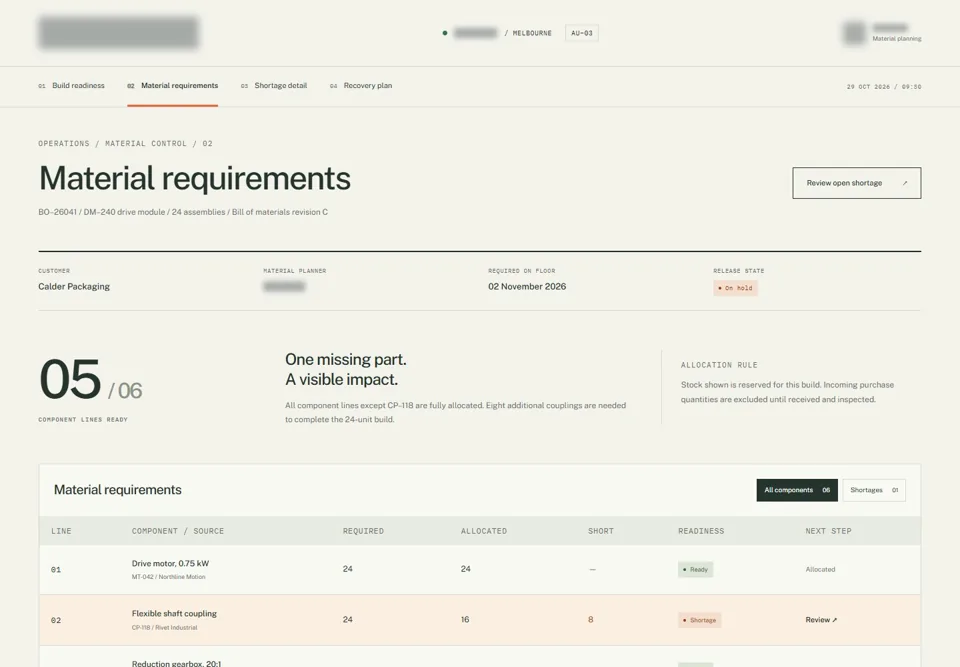960x667 pixels.
Task: Select Drive motor, 0.75 kW component name
Action: [170, 563]
